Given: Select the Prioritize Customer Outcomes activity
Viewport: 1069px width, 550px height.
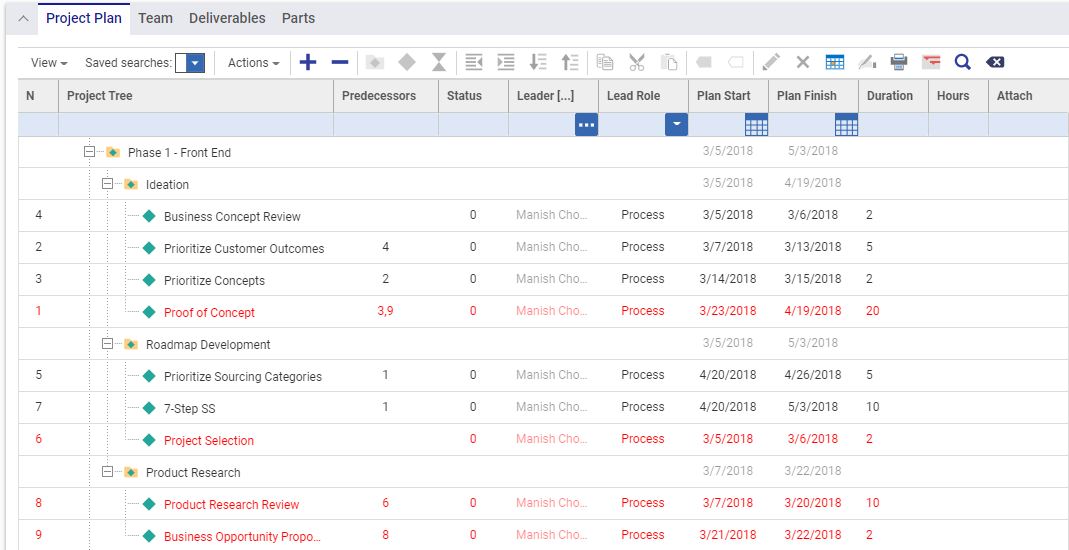Looking at the screenshot, I should coord(244,249).
